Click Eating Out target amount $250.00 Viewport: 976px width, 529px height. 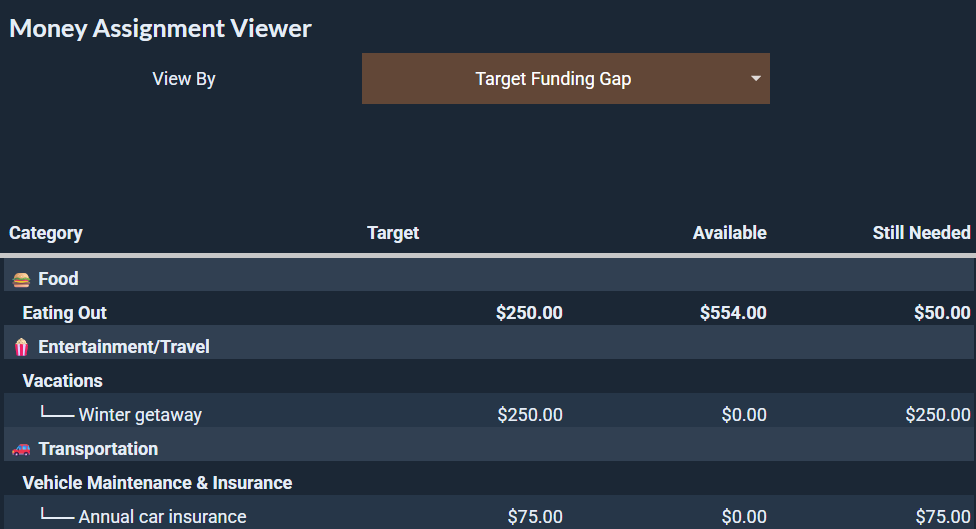(x=529, y=312)
